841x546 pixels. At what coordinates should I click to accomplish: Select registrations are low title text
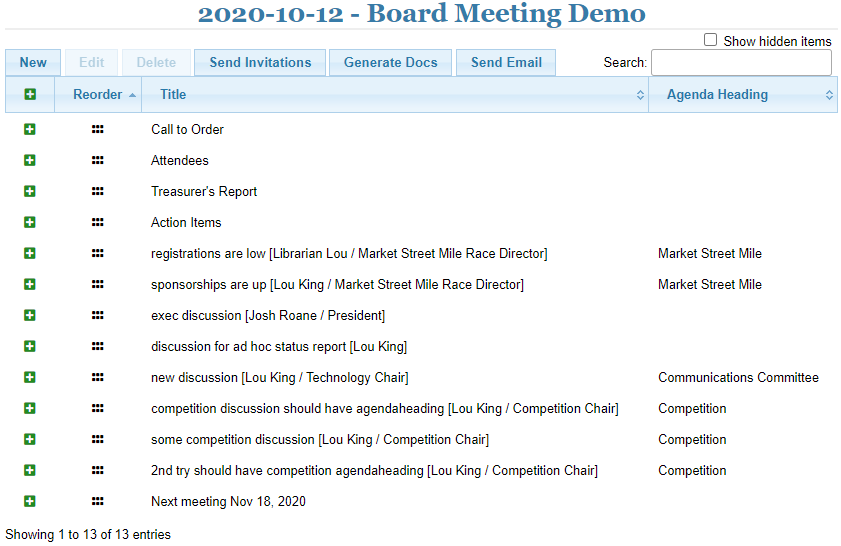pyautogui.click(x=349, y=253)
